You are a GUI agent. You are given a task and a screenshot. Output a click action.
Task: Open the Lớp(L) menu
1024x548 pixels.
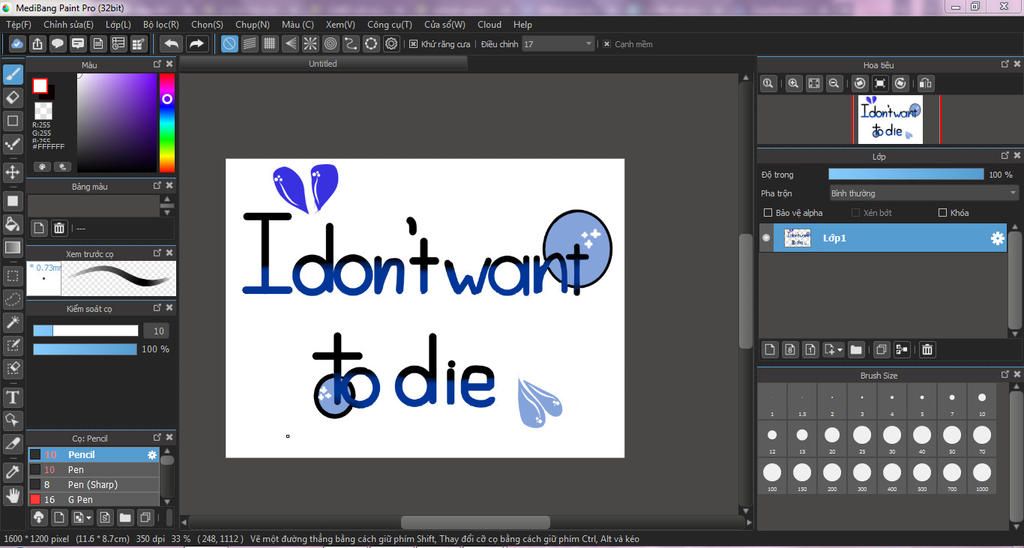click(118, 25)
